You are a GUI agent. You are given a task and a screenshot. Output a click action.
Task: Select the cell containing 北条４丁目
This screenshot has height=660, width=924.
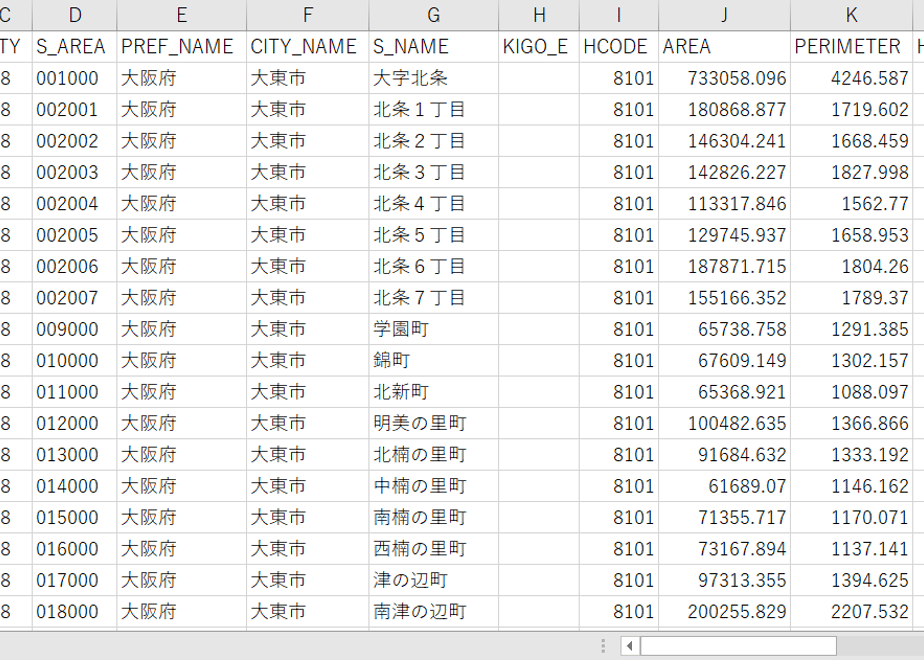pyautogui.click(x=434, y=203)
